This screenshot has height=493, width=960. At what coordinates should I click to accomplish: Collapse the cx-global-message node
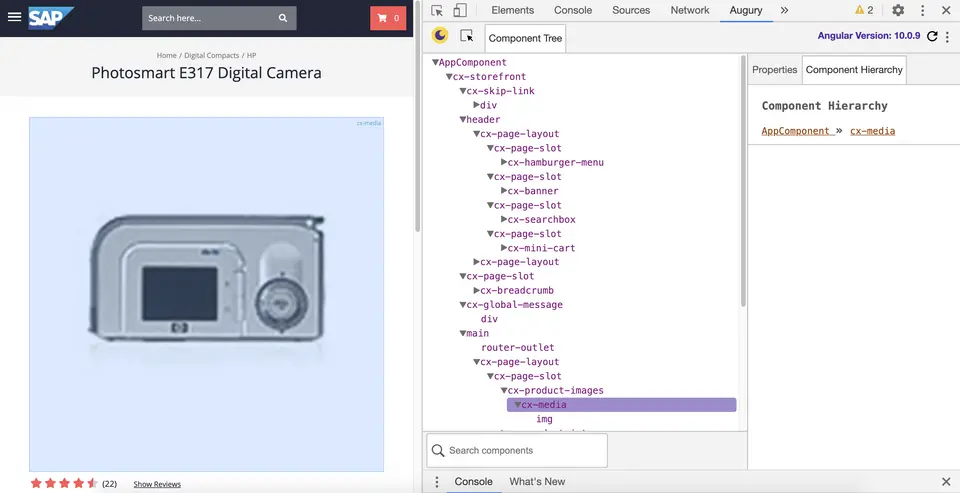tap(463, 305)
